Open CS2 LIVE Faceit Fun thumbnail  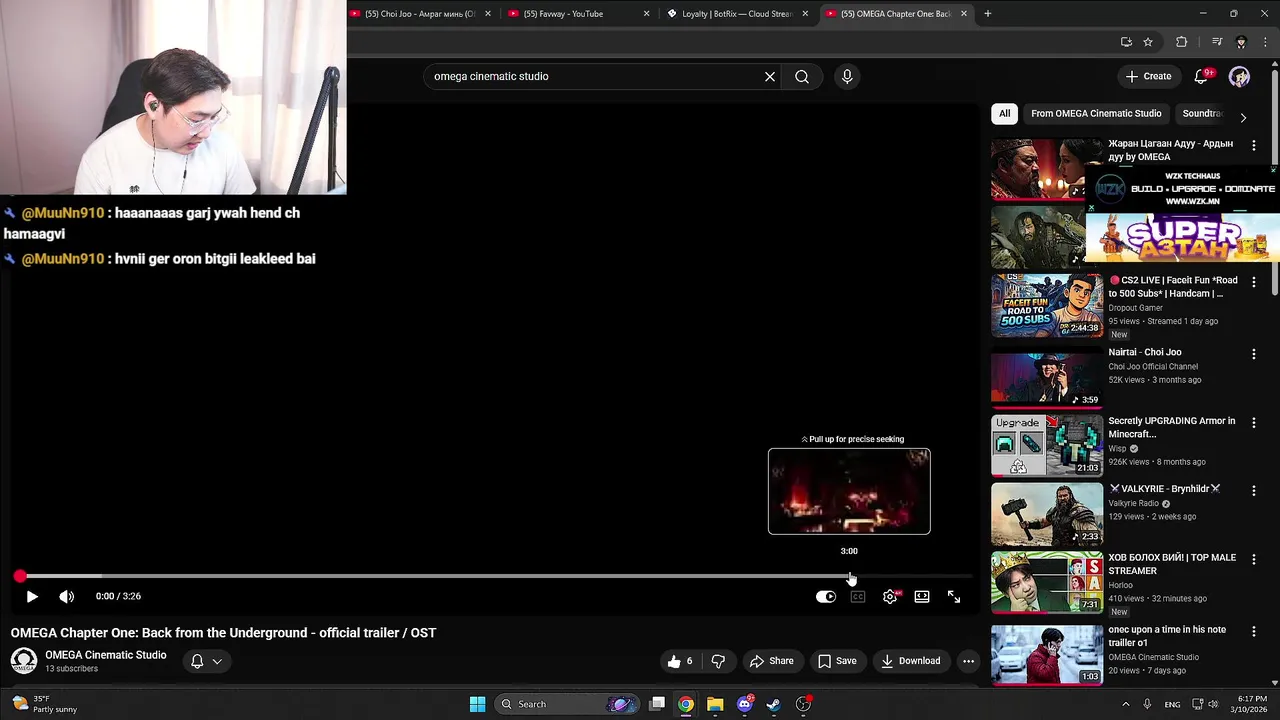click(x=1047, y=306)
